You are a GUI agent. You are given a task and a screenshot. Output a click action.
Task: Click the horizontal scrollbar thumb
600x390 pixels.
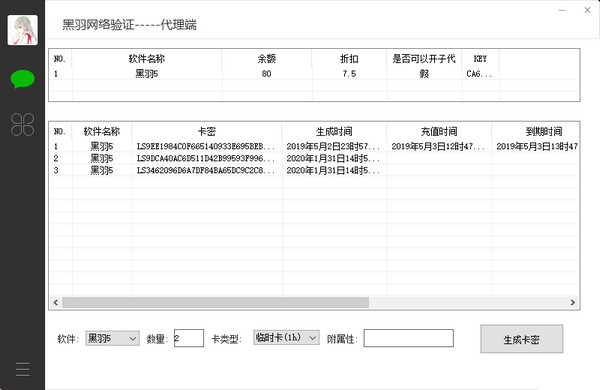[215, 302]
